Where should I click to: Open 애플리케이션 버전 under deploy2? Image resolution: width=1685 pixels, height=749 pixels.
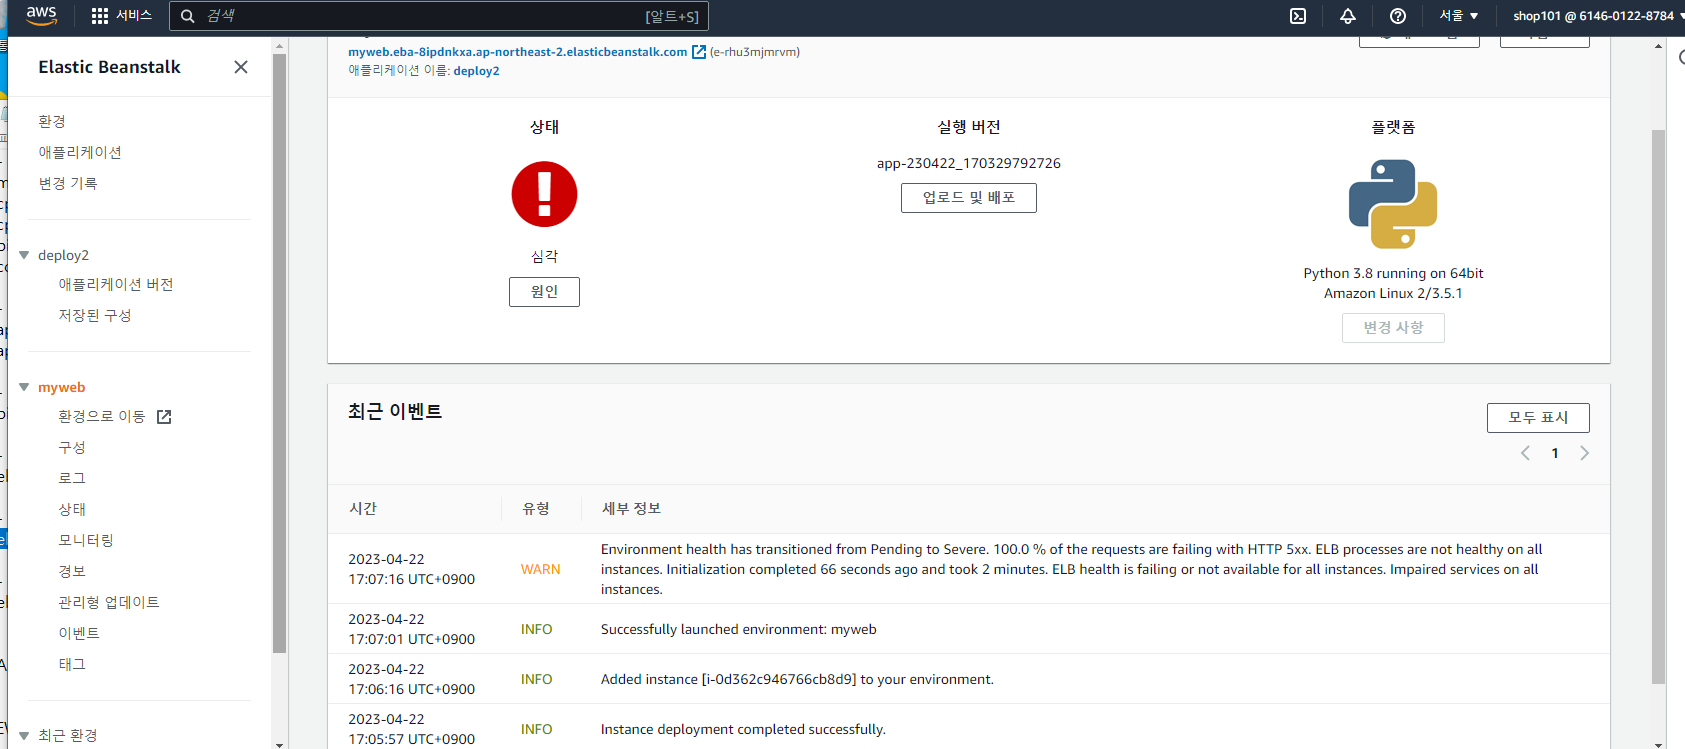coord(116,284)
